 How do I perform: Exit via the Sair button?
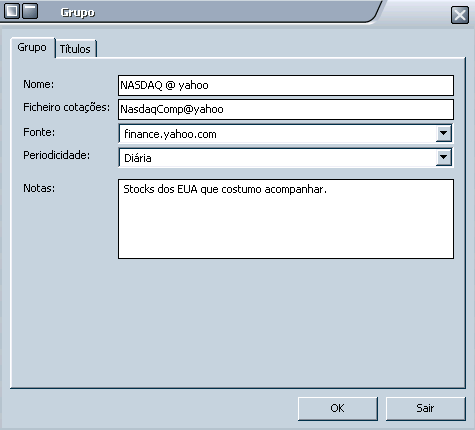(x=425, y=408)
